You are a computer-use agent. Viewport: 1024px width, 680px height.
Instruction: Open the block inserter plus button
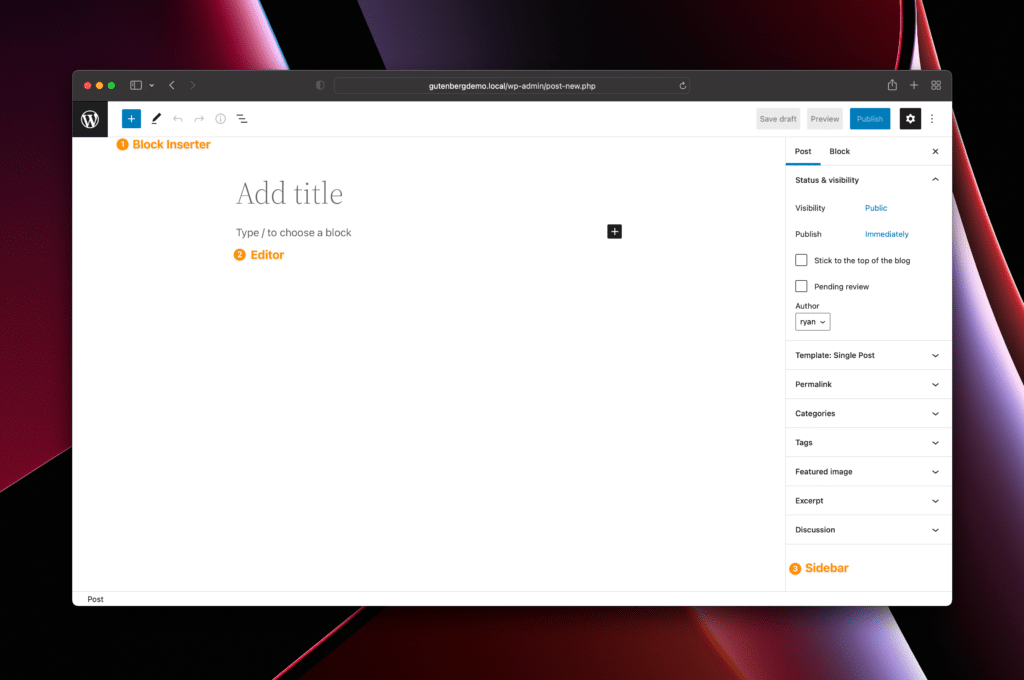point(131,119)
